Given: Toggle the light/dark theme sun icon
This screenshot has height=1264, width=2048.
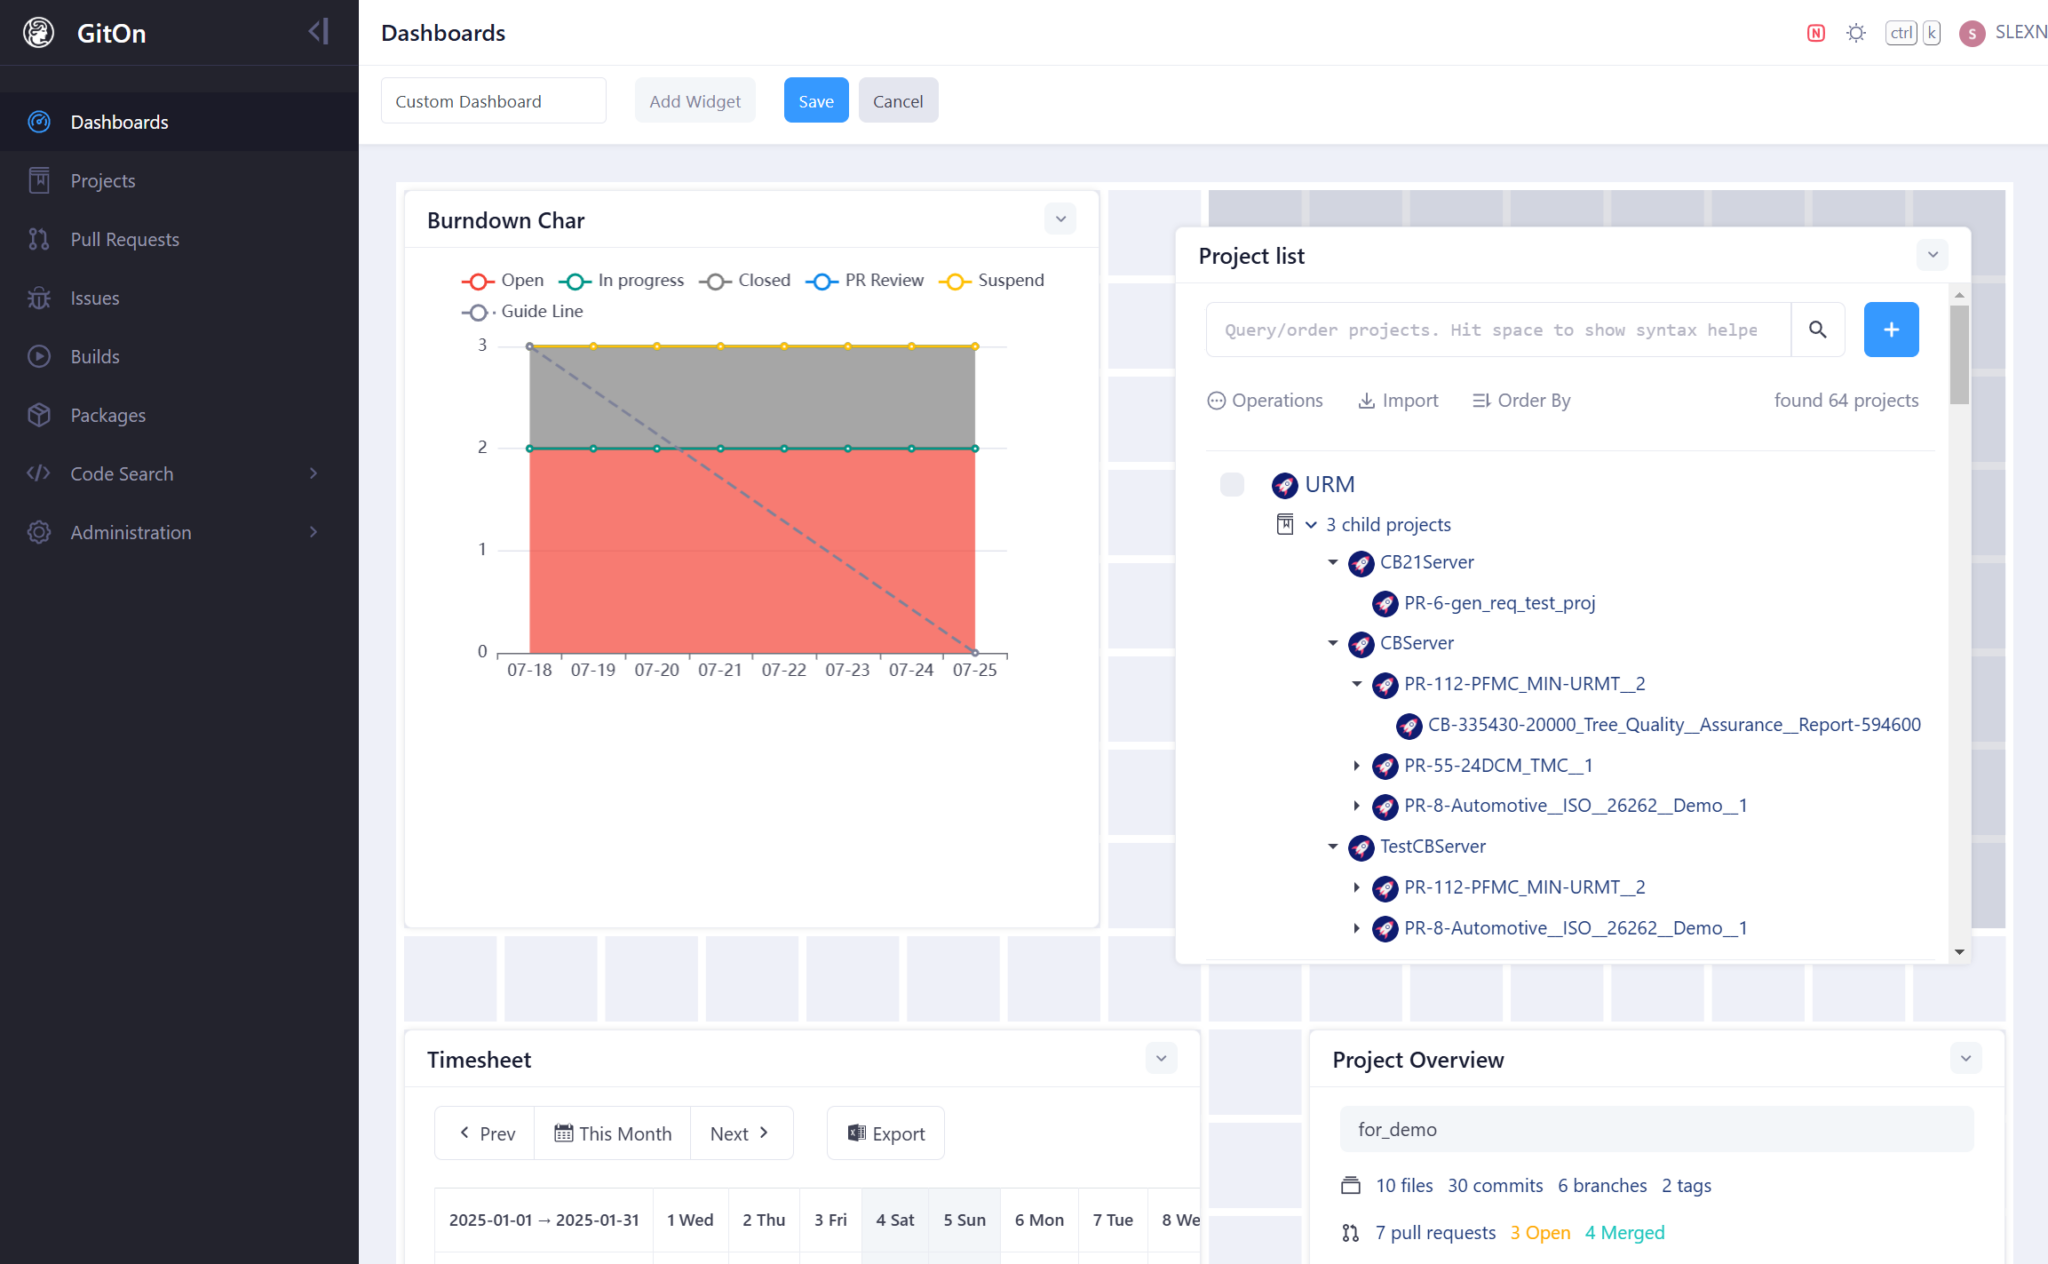Looking at the screenshot, I should click(1856, 33).
